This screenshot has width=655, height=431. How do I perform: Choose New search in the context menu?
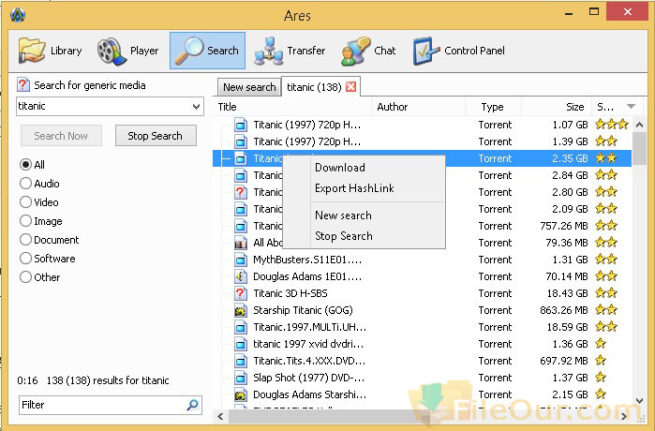[x=343, y=216]
